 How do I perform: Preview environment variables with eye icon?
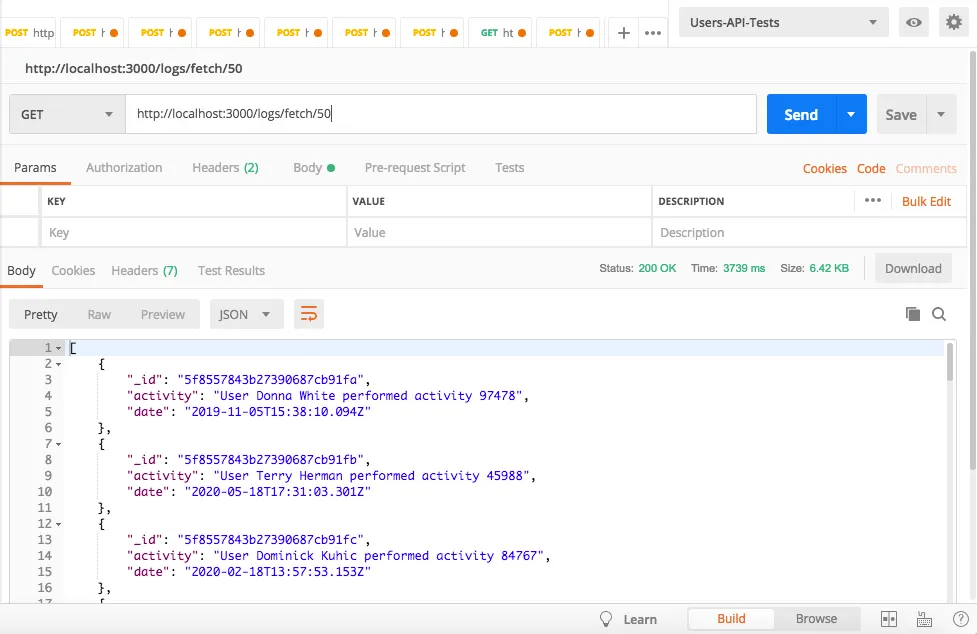pos(913,22)
